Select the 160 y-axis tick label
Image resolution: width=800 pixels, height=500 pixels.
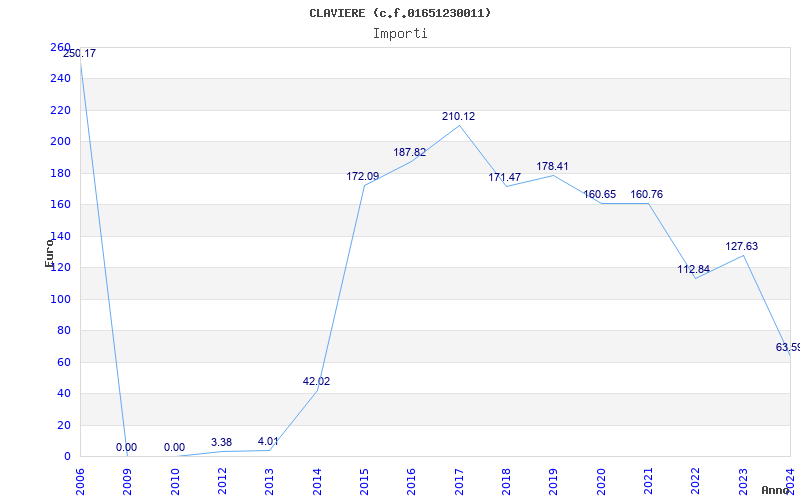(60, 205)
